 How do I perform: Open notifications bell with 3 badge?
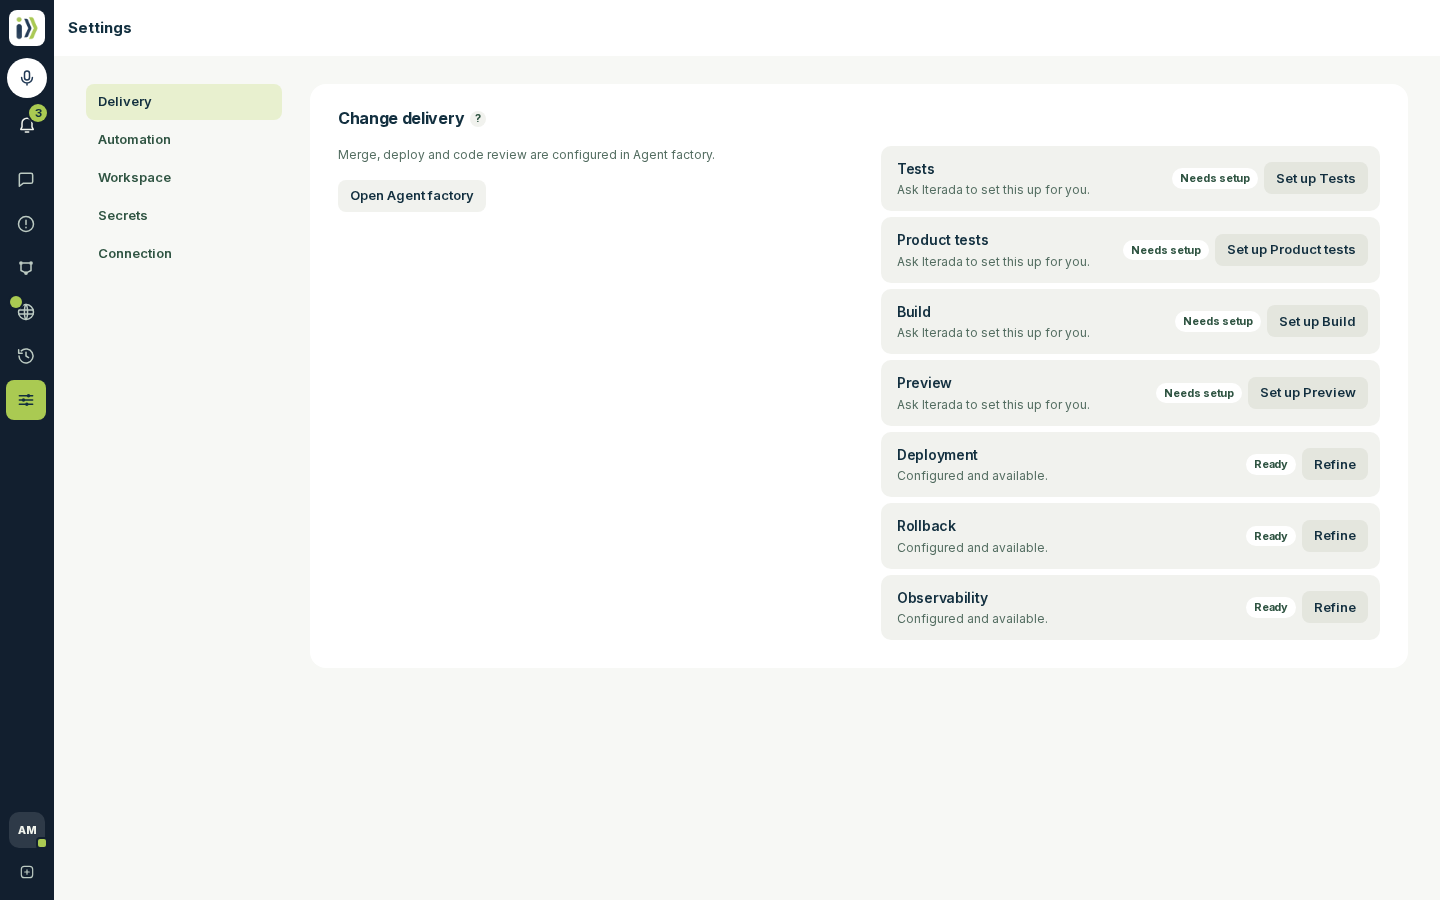click(27, 125)
